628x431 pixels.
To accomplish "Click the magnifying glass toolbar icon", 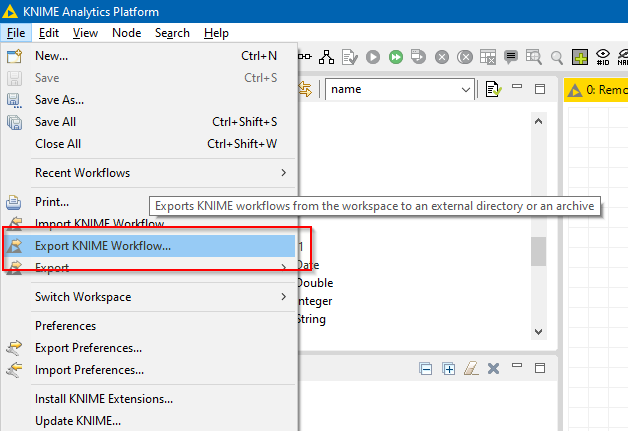I will tap(557, 57).
